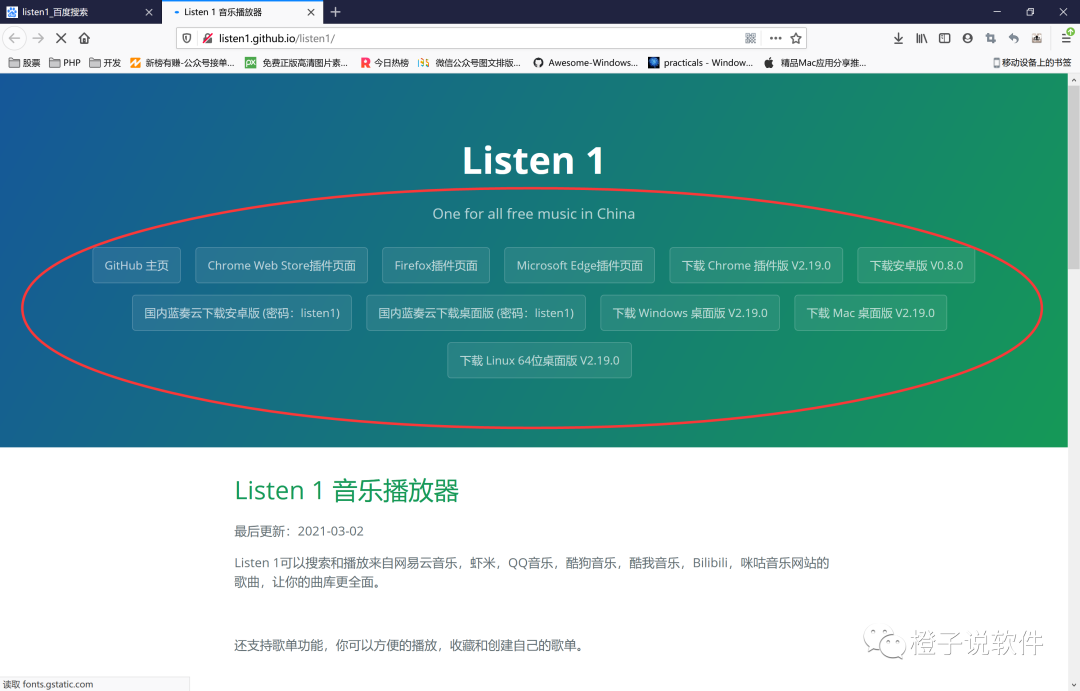Click the undo arrow toolbar icon

click(x=1014, y=39)
